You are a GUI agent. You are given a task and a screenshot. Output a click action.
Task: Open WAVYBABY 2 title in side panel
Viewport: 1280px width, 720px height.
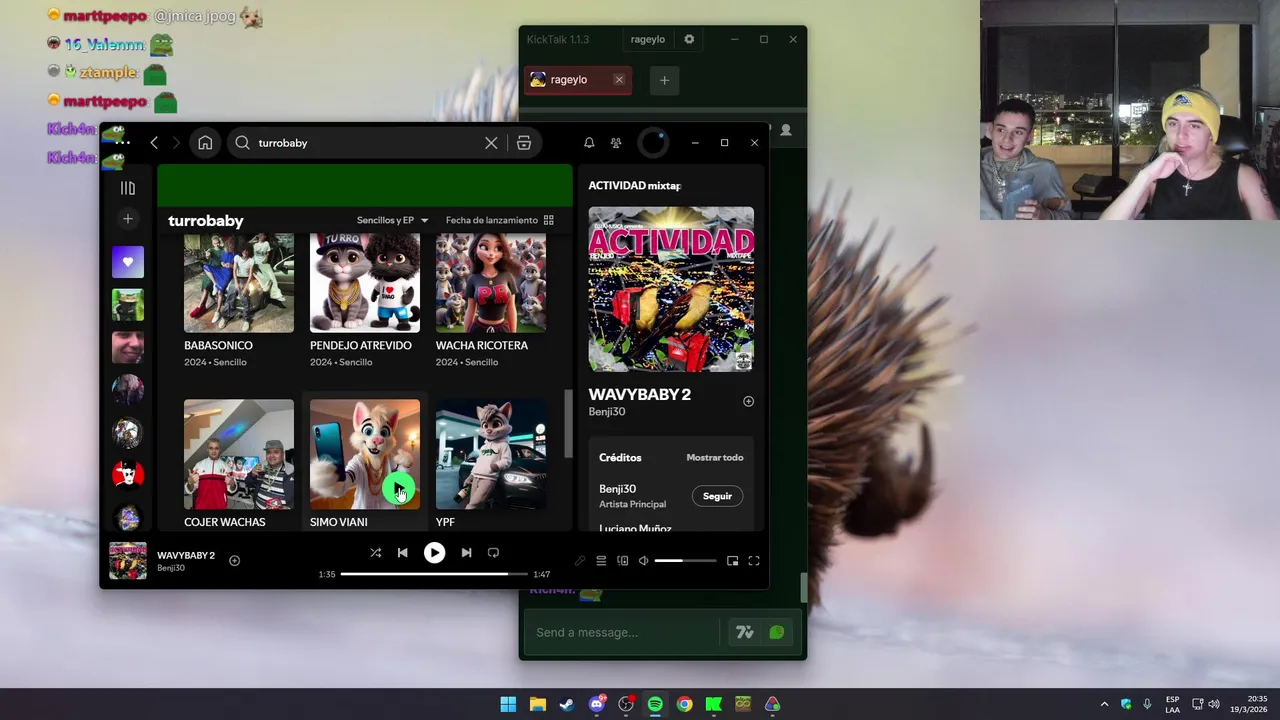point(640,394)
